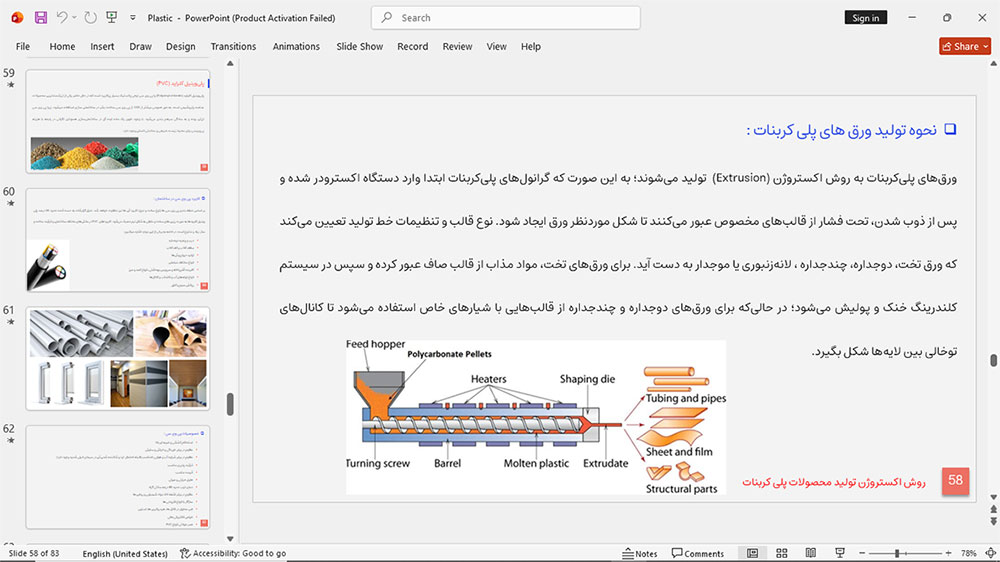Toggle the Notes pane

click(640, 553)
